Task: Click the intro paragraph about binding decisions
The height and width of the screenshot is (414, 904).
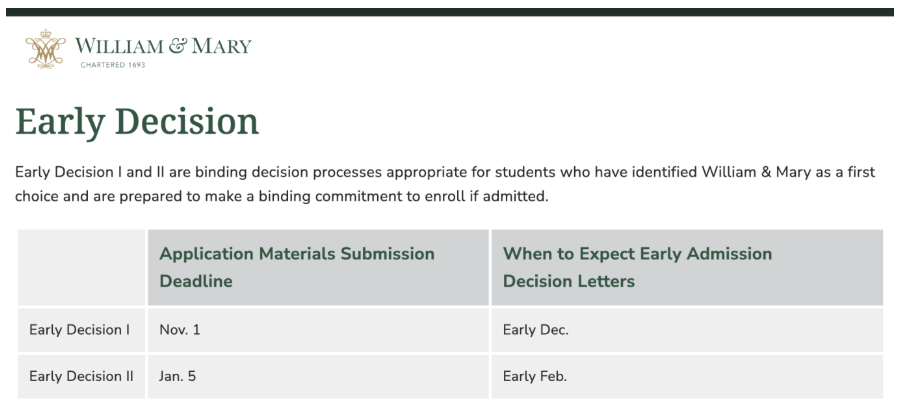Action: point(445,184)
